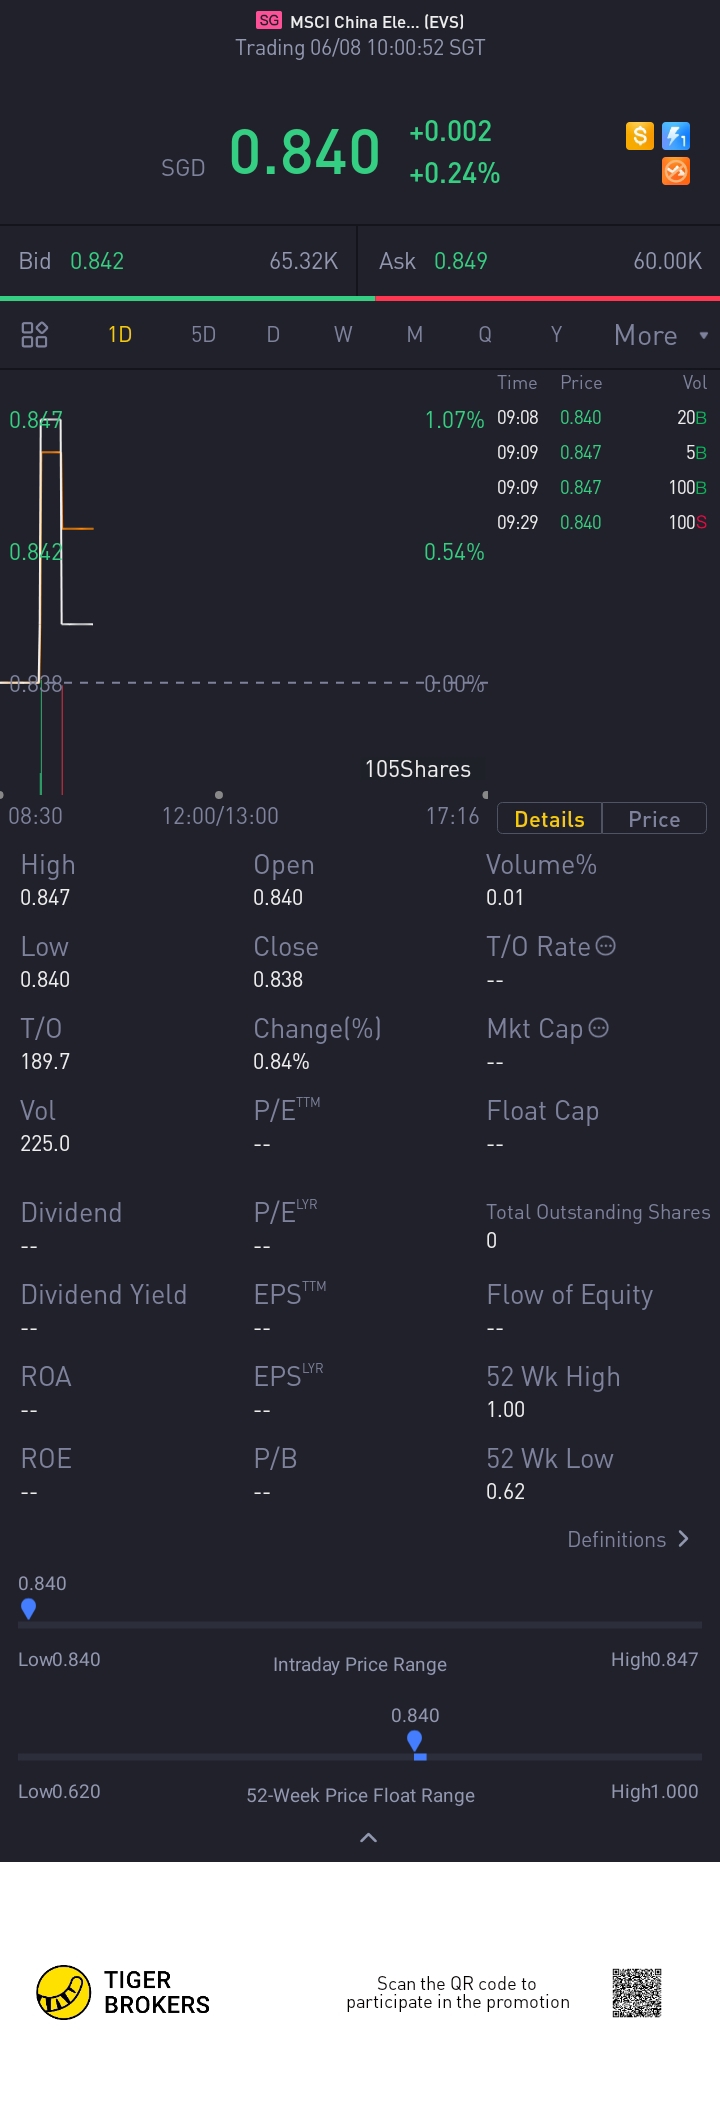Tap the 52-Week Price Float Range marker

coord(415,1741)
